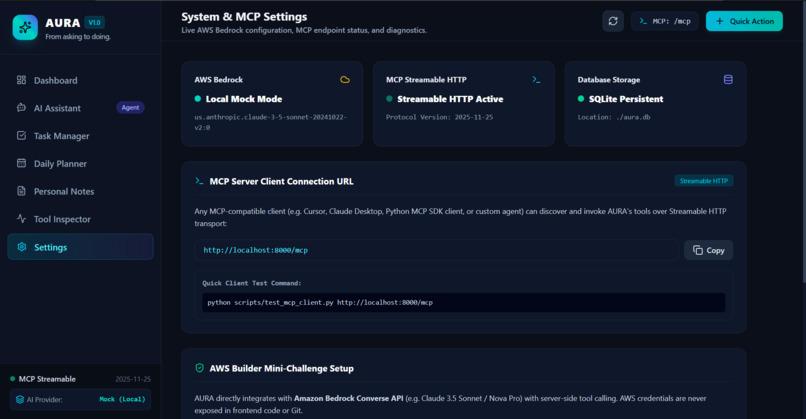Click the Local Mock Mode status text
Viewport: 806px width, 419px height.
point(244,99)
